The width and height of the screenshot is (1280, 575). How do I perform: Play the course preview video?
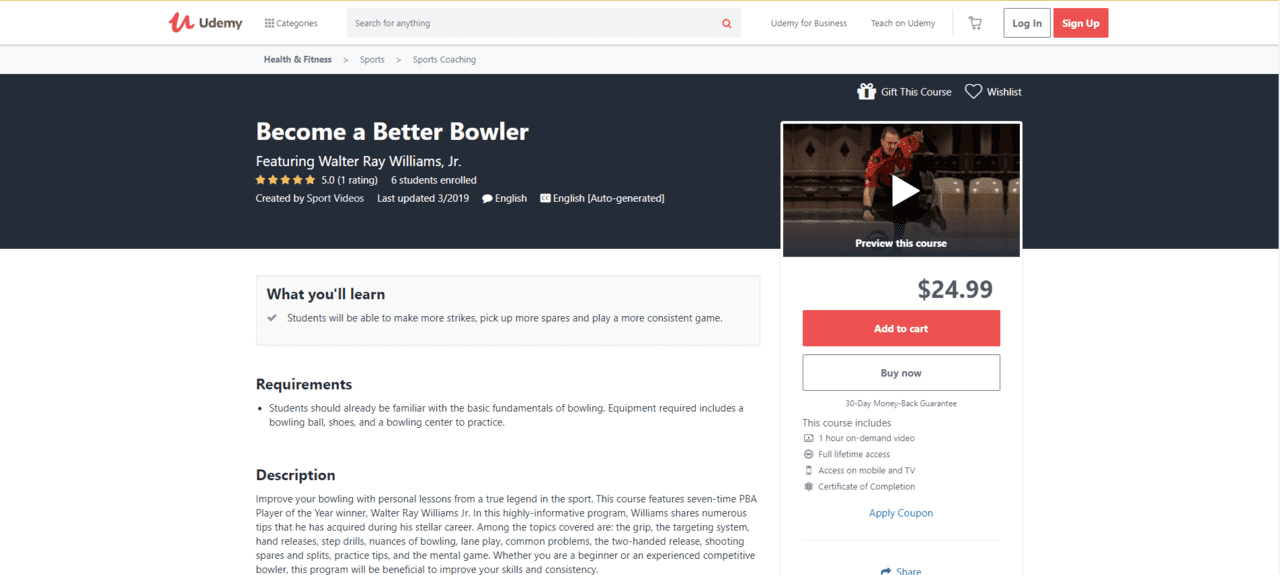(x=905, y=190)
